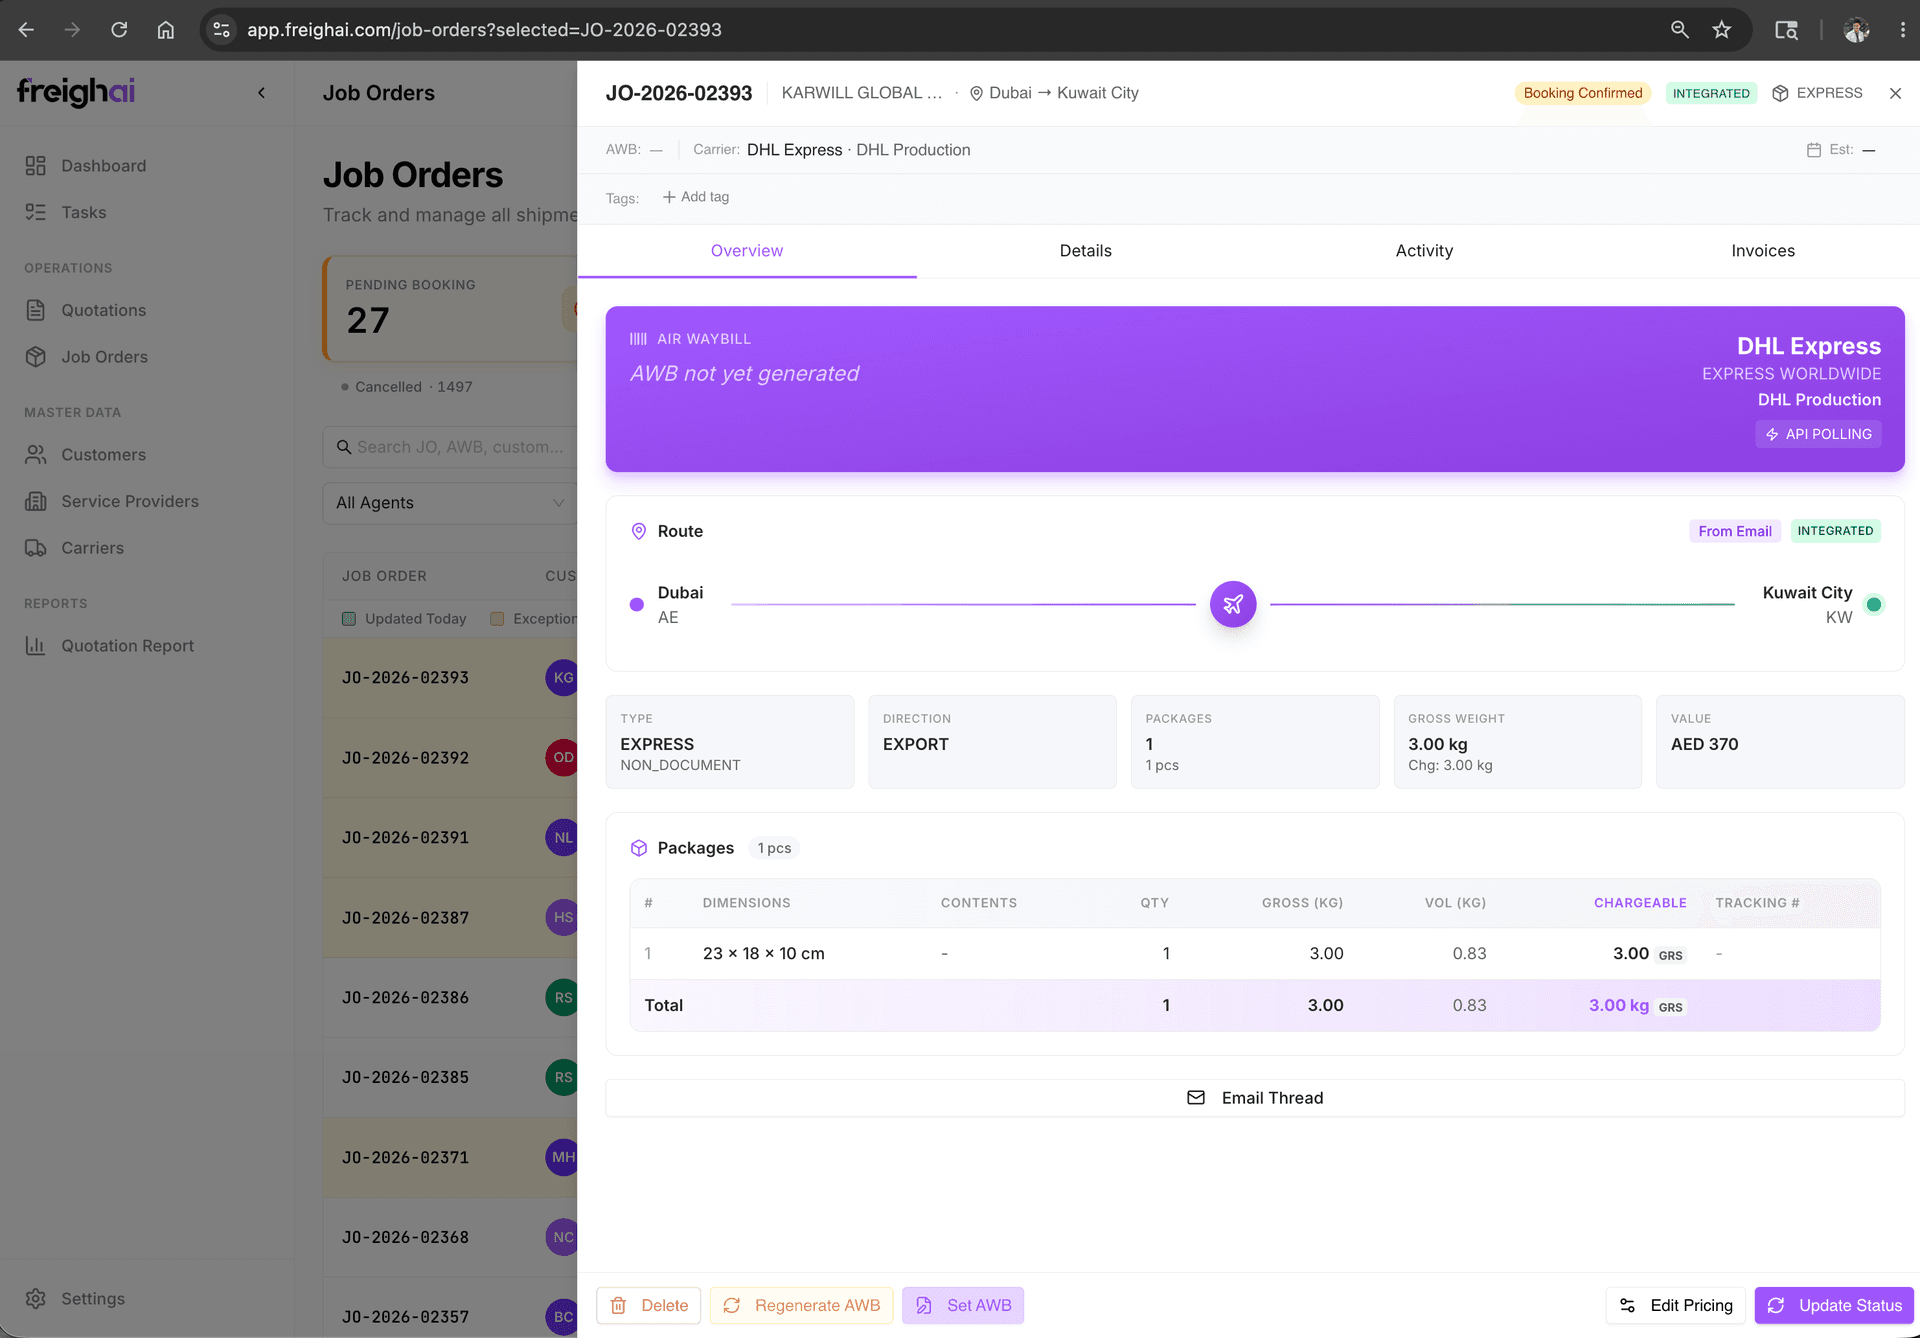Click the Kuwait City destination dot
Image resolution: width=1920 pixels, height=1338 pixels.
[1874, 604]
